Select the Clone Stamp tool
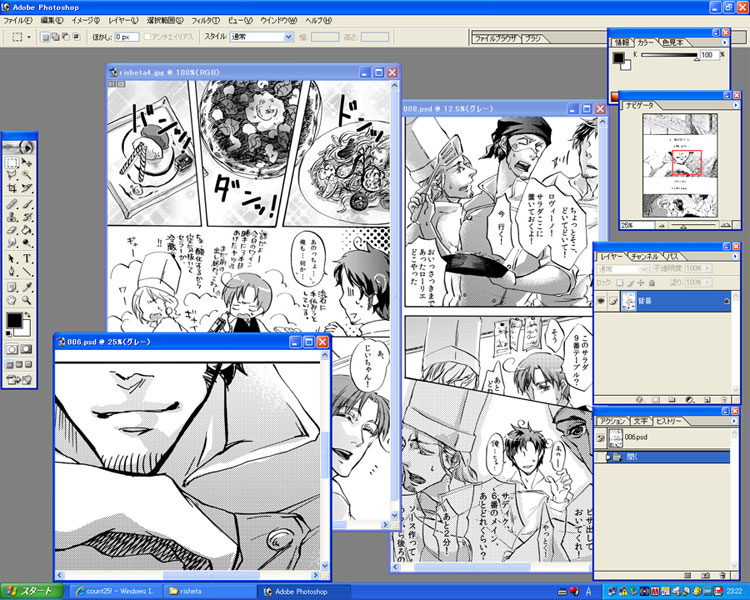750x600 pixels. (x=12, y=217)
